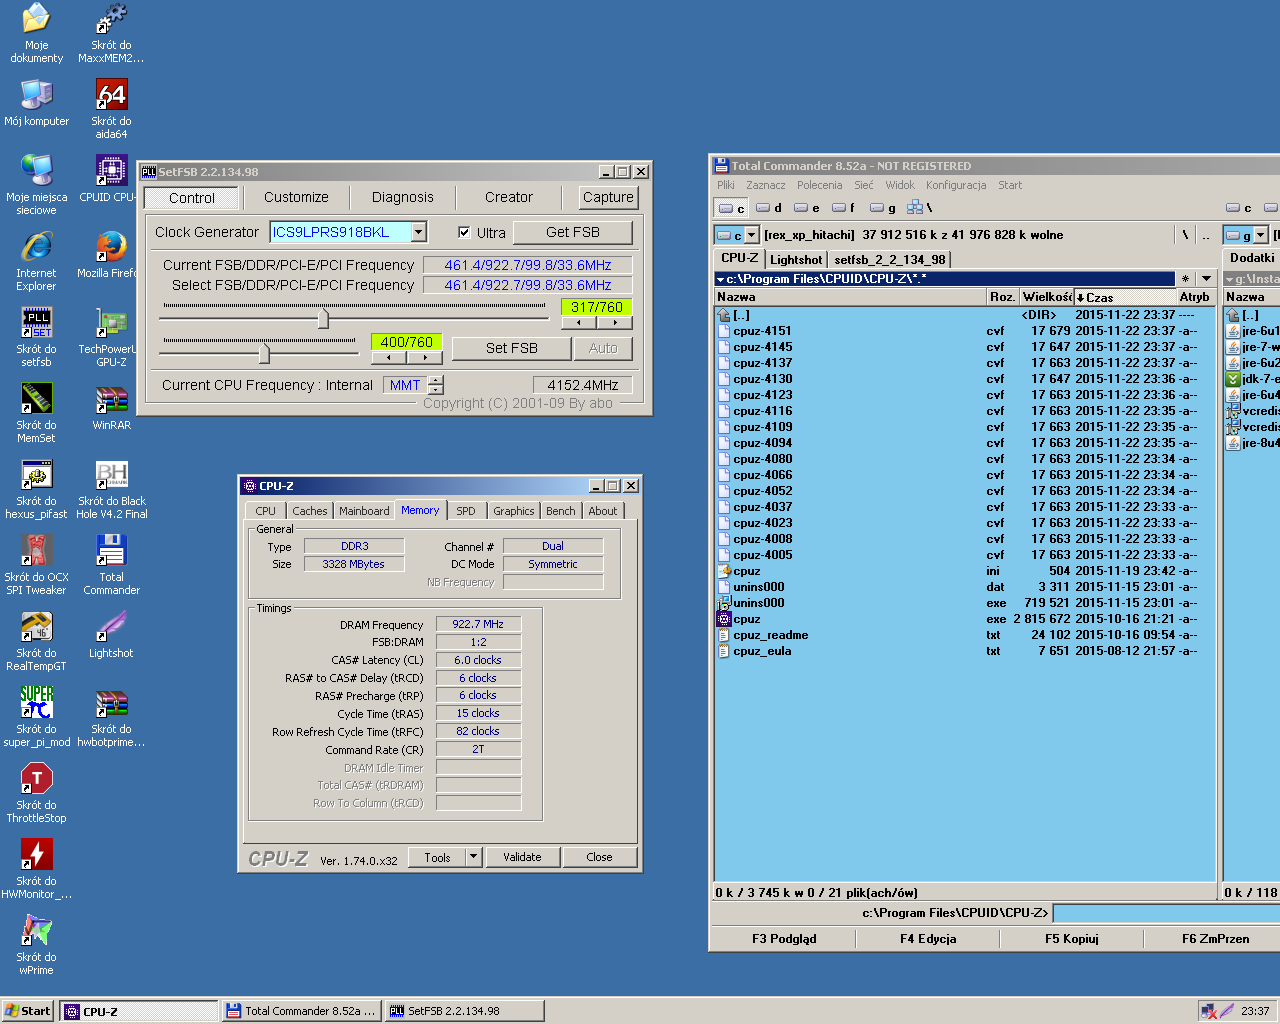This screenshot has width=1280, height=1024.
Task: Click F5 Kopiuj button
Action: pos(1072,938)
